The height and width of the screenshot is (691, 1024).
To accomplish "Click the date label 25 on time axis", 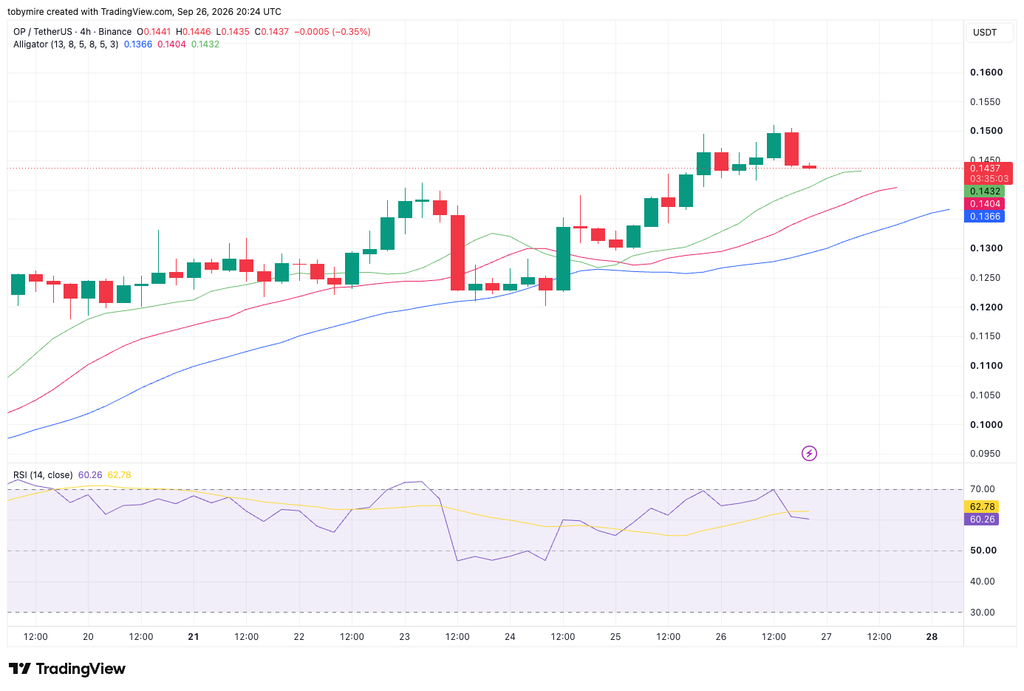I will click(x=615, y=637).
